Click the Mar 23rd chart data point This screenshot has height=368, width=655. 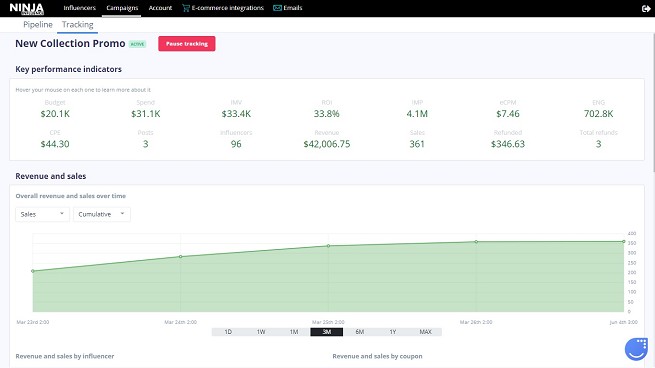tap(33, 271)
